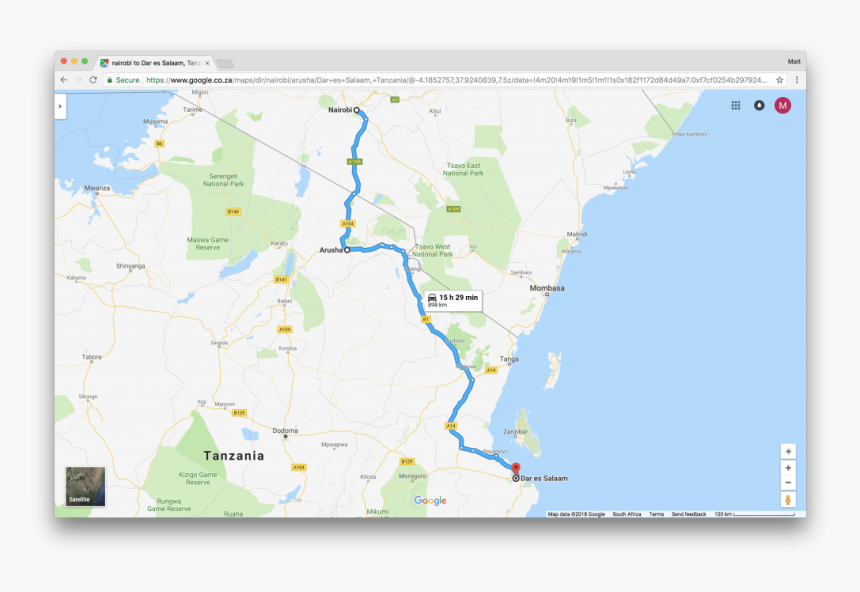
Task: Click the Tsavo East National Park label
Action: (x=463, y=169)
